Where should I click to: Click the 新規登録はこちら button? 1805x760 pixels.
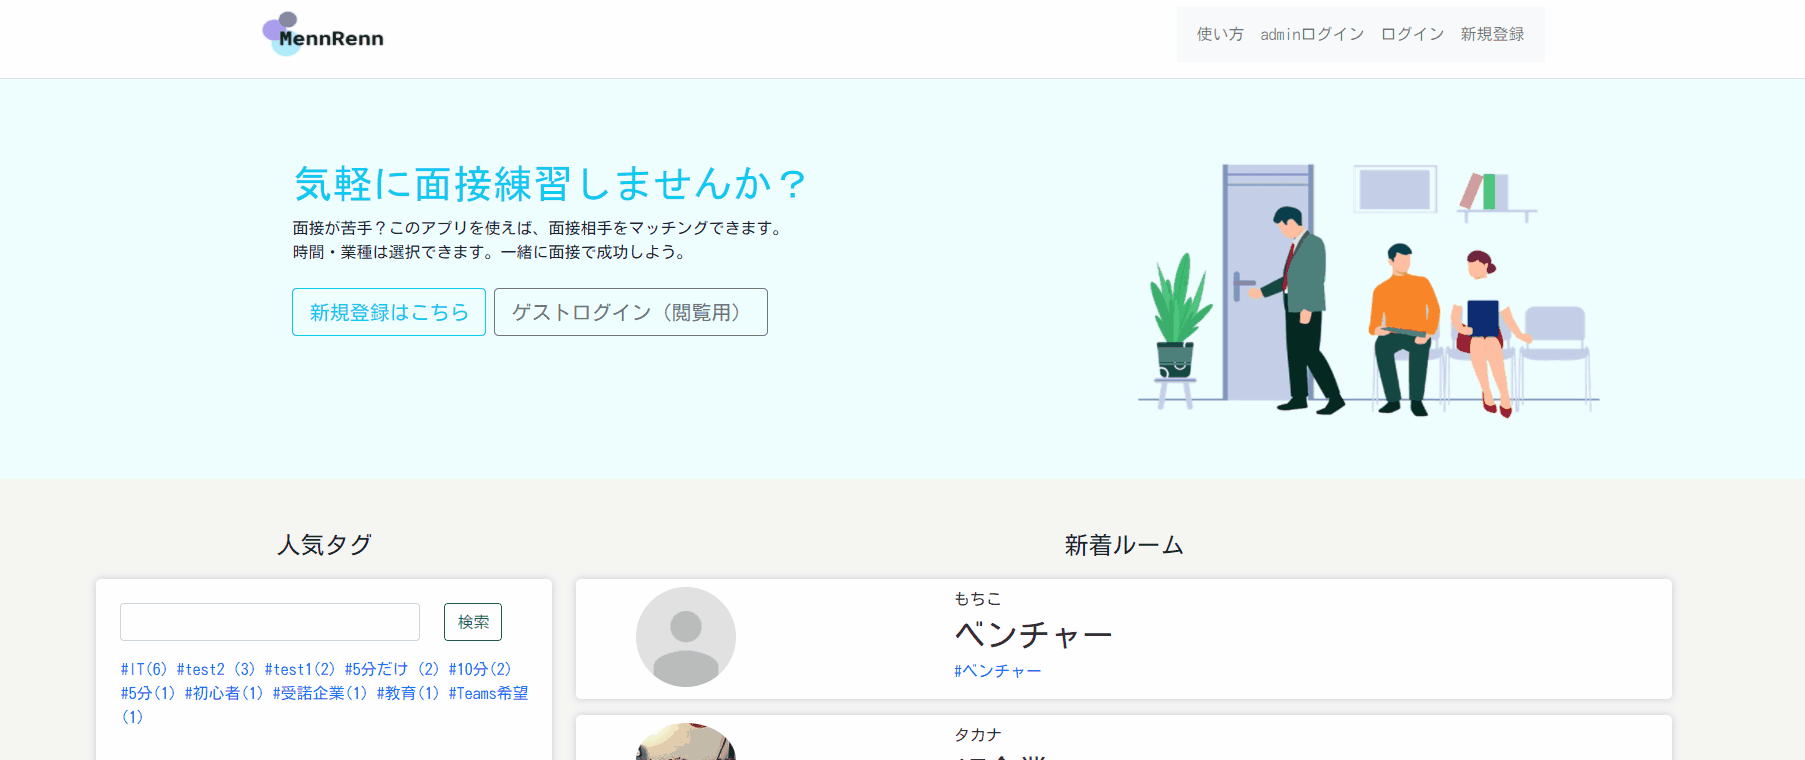coord(389,312)
